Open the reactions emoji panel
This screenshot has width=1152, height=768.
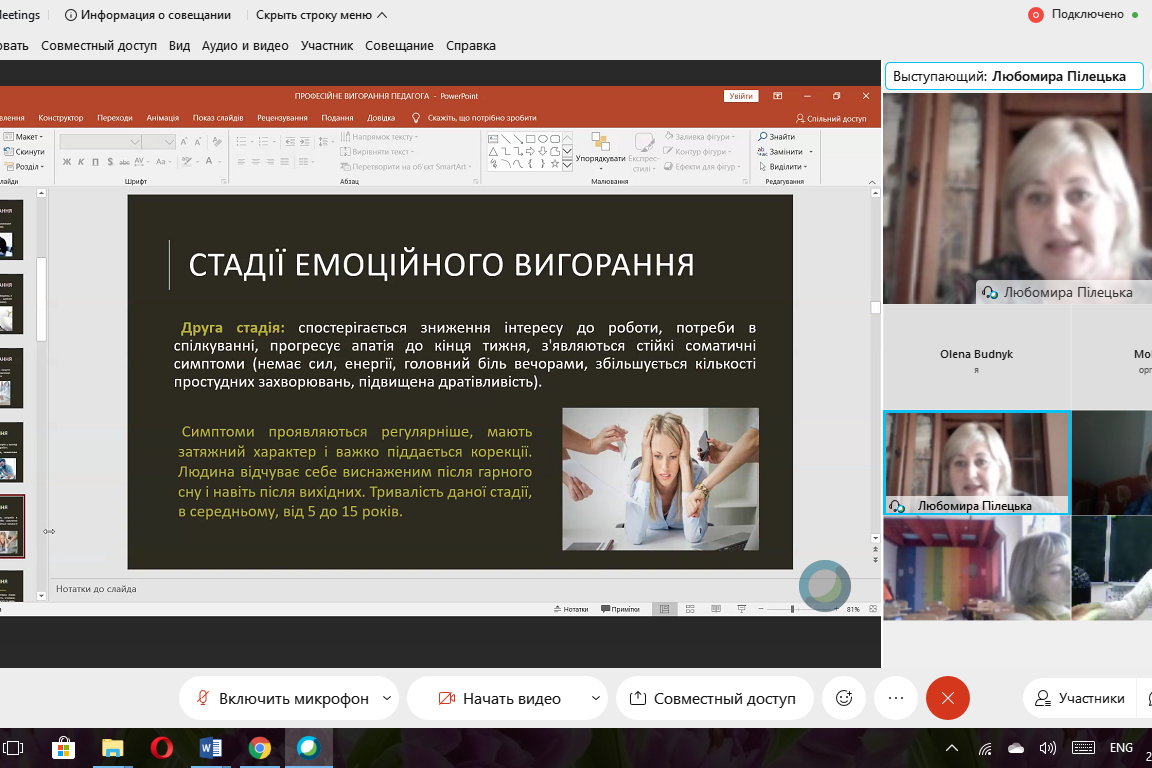[844, 698]
